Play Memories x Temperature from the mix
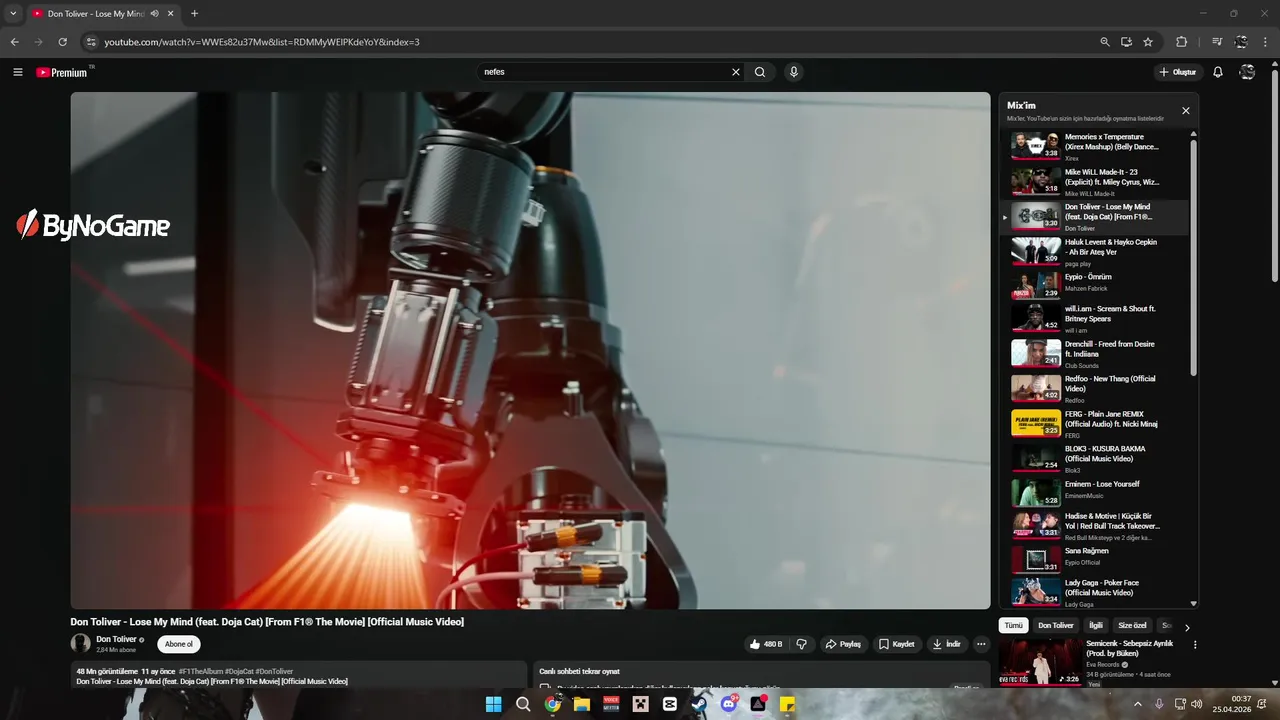The width and height of the screenshot is (1280, 720). 1094,146
